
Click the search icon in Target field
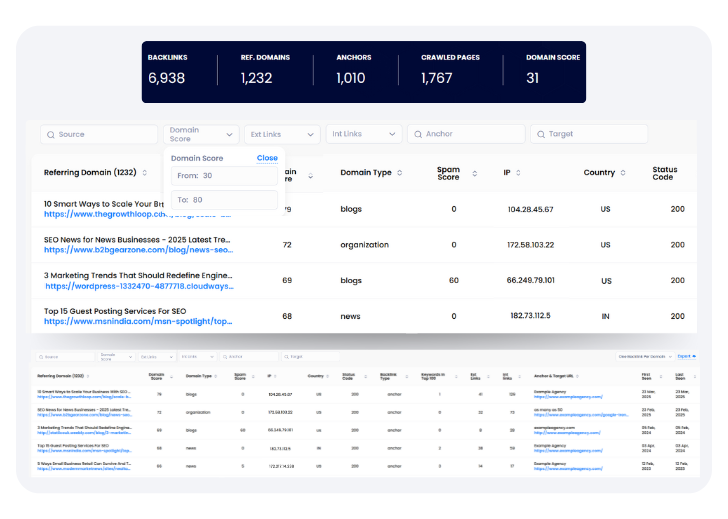pos(540,134)
